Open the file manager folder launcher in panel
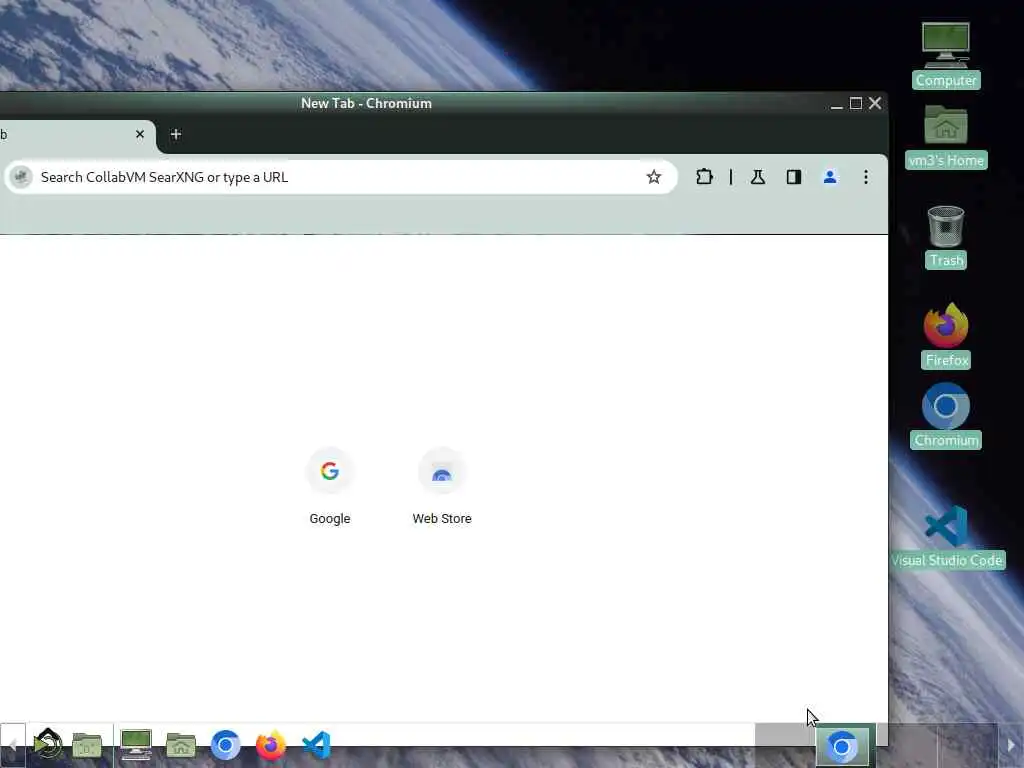 tap(87, 744)
